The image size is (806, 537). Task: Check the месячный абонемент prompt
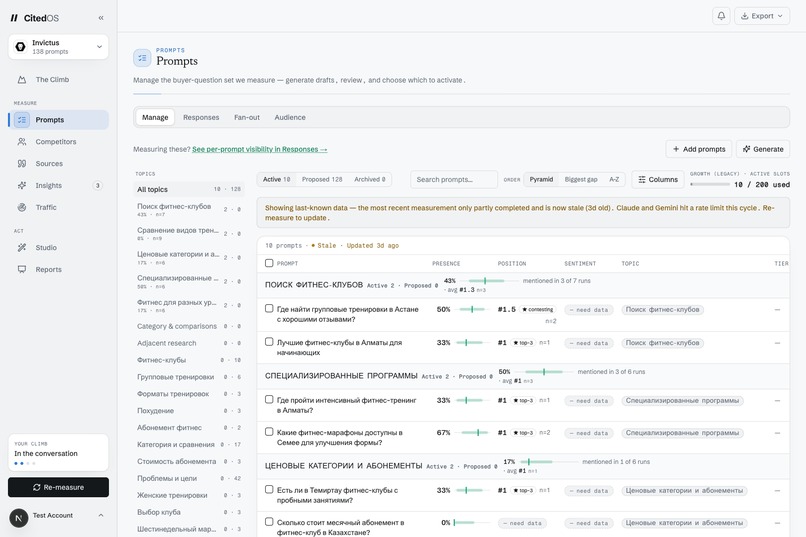pyautogui.click(x=269, y=522)
